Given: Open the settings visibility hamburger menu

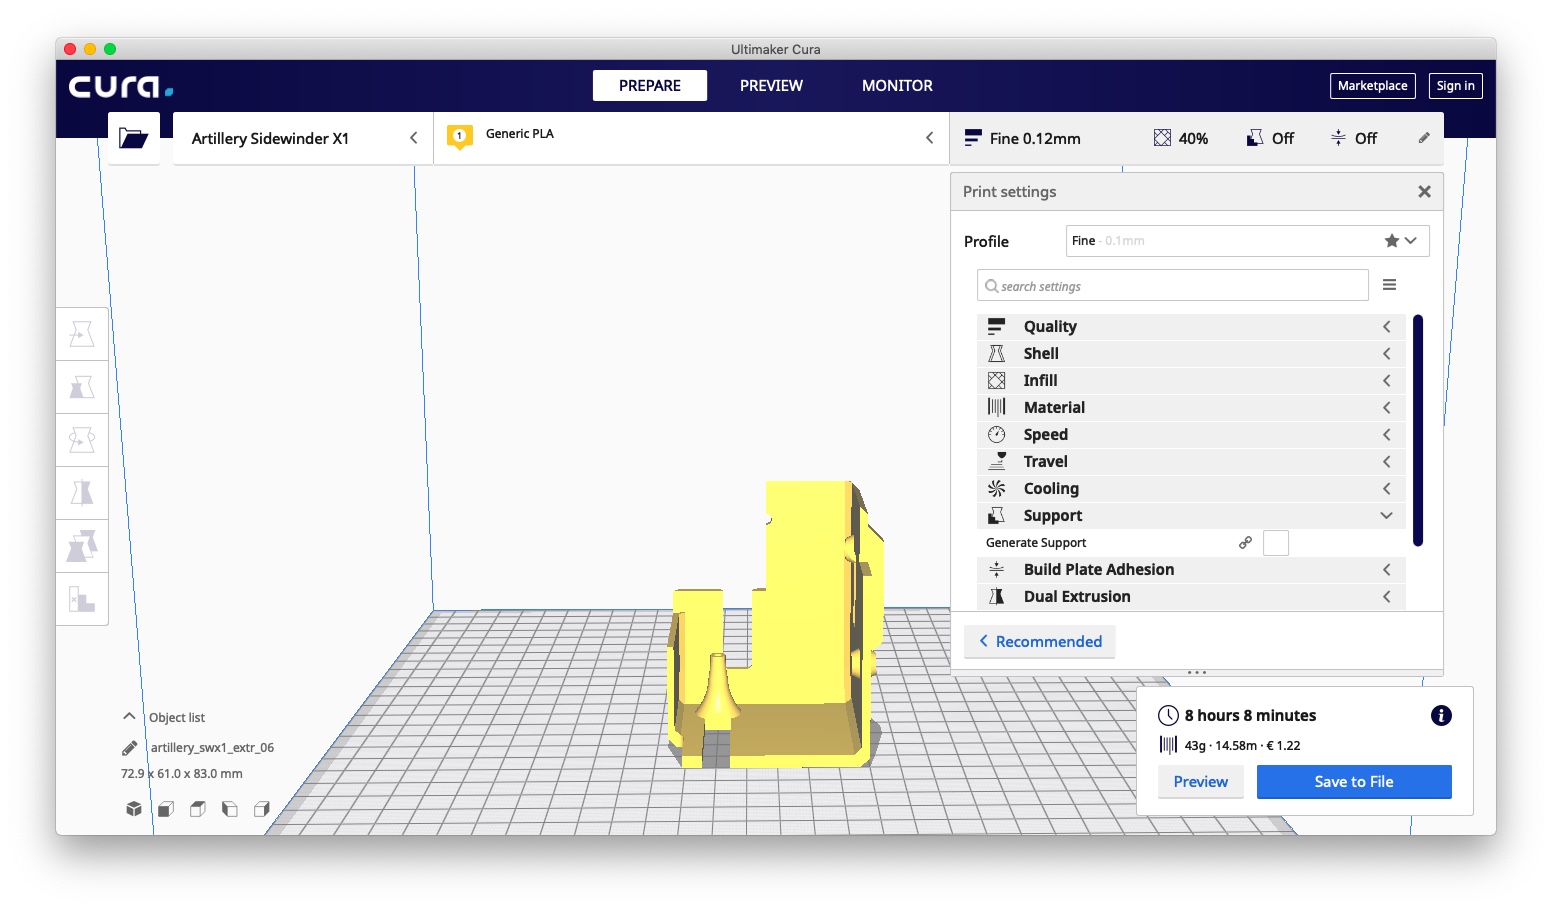Looking at the screenshot, I should [1389, 285].
